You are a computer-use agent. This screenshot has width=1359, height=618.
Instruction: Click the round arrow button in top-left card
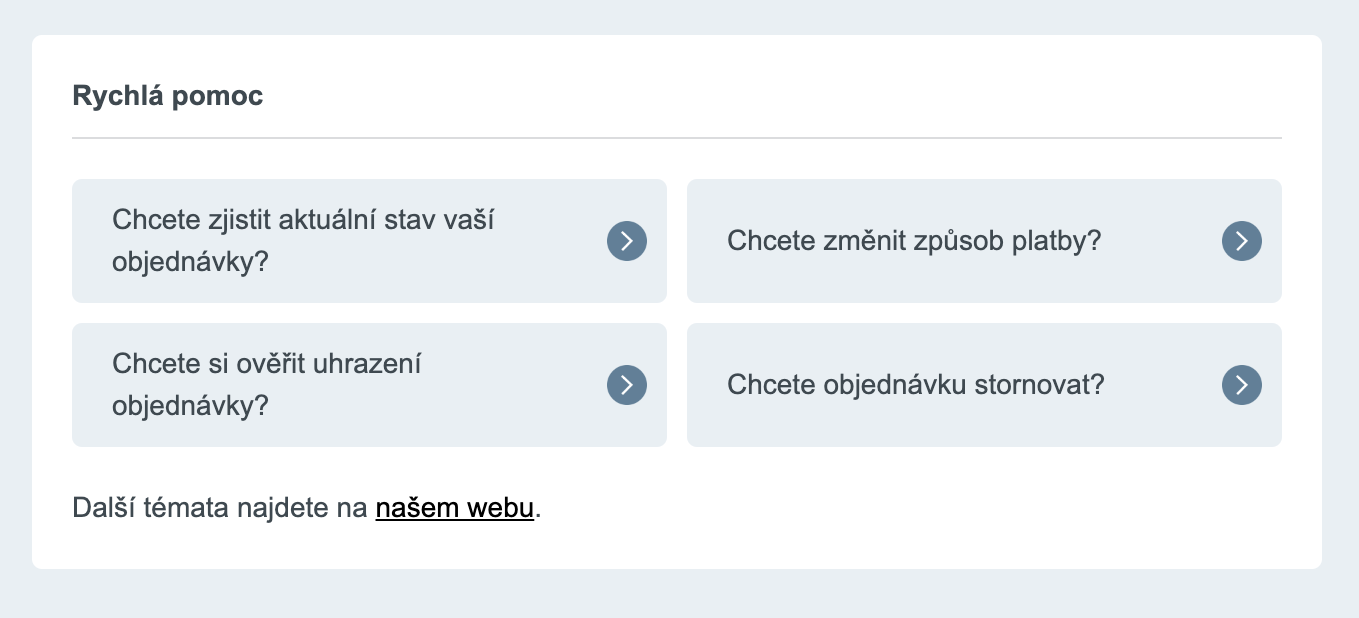(x=626, y=241)
